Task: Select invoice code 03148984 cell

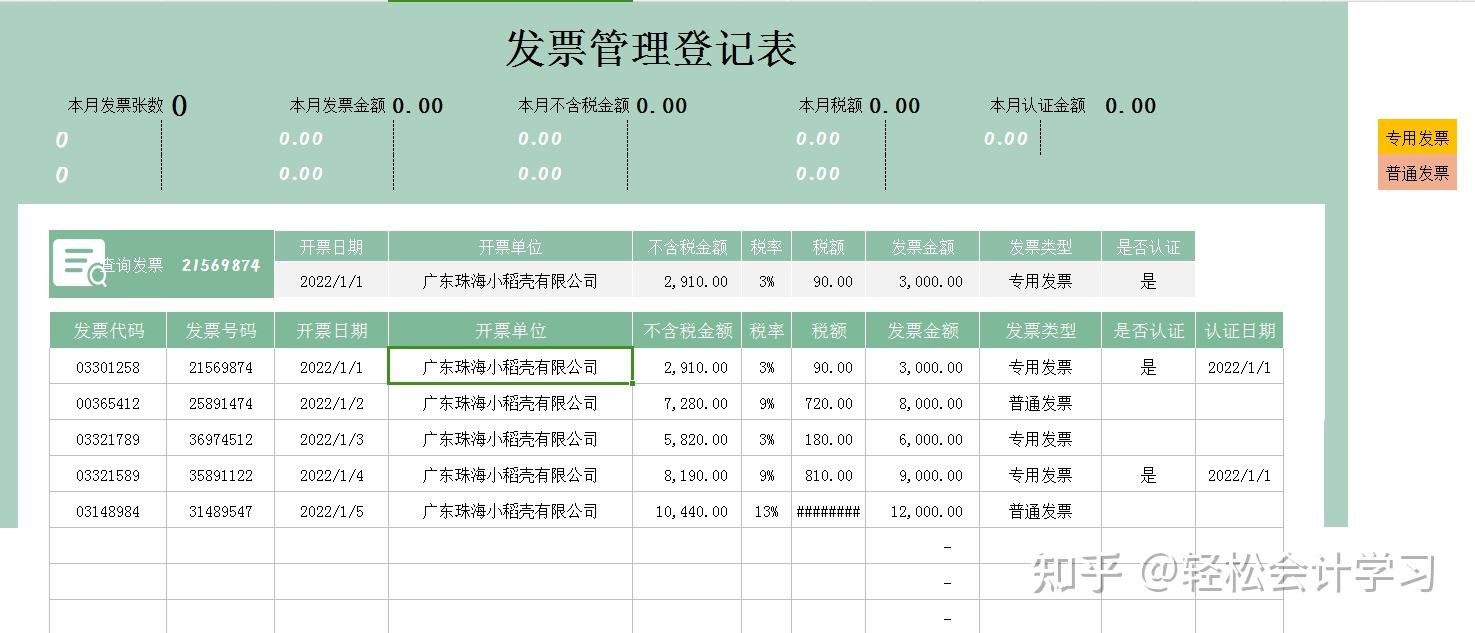Action: click(108, 511)
